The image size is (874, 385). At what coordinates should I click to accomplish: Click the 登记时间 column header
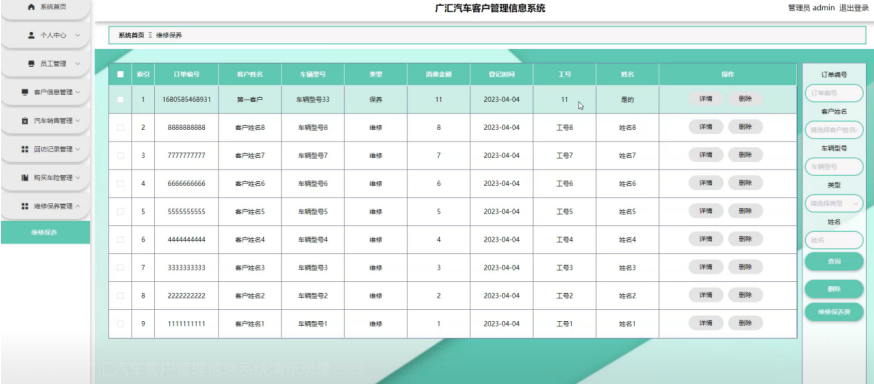502,74
